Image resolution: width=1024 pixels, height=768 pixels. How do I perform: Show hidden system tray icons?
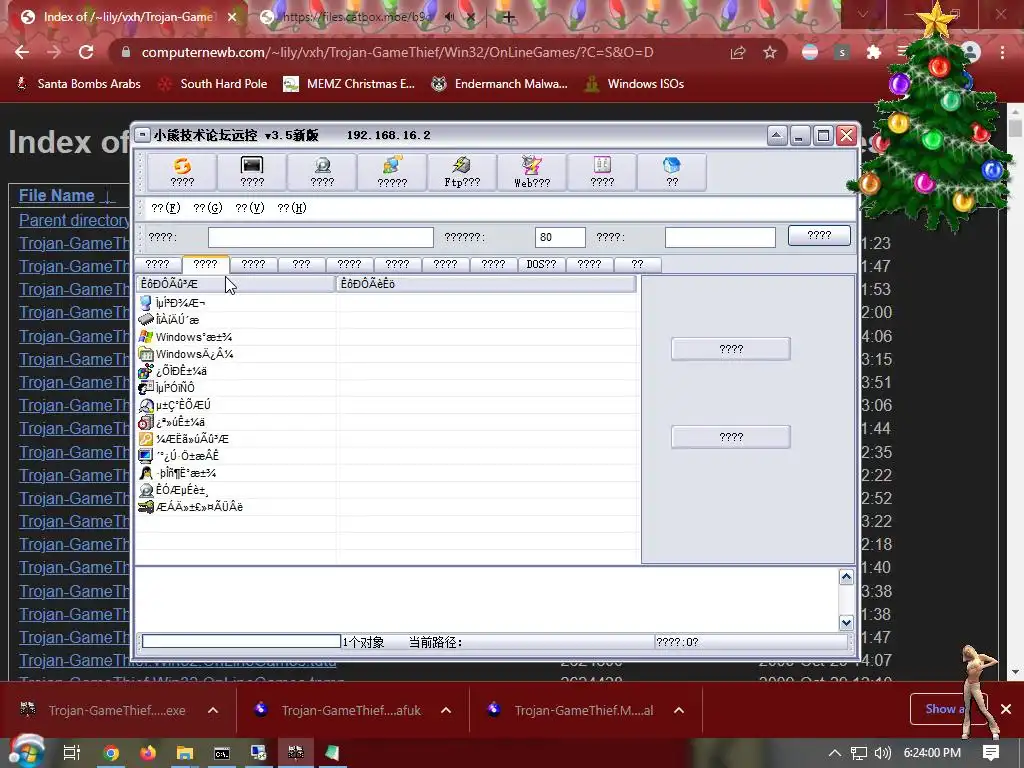coord(835,753)
